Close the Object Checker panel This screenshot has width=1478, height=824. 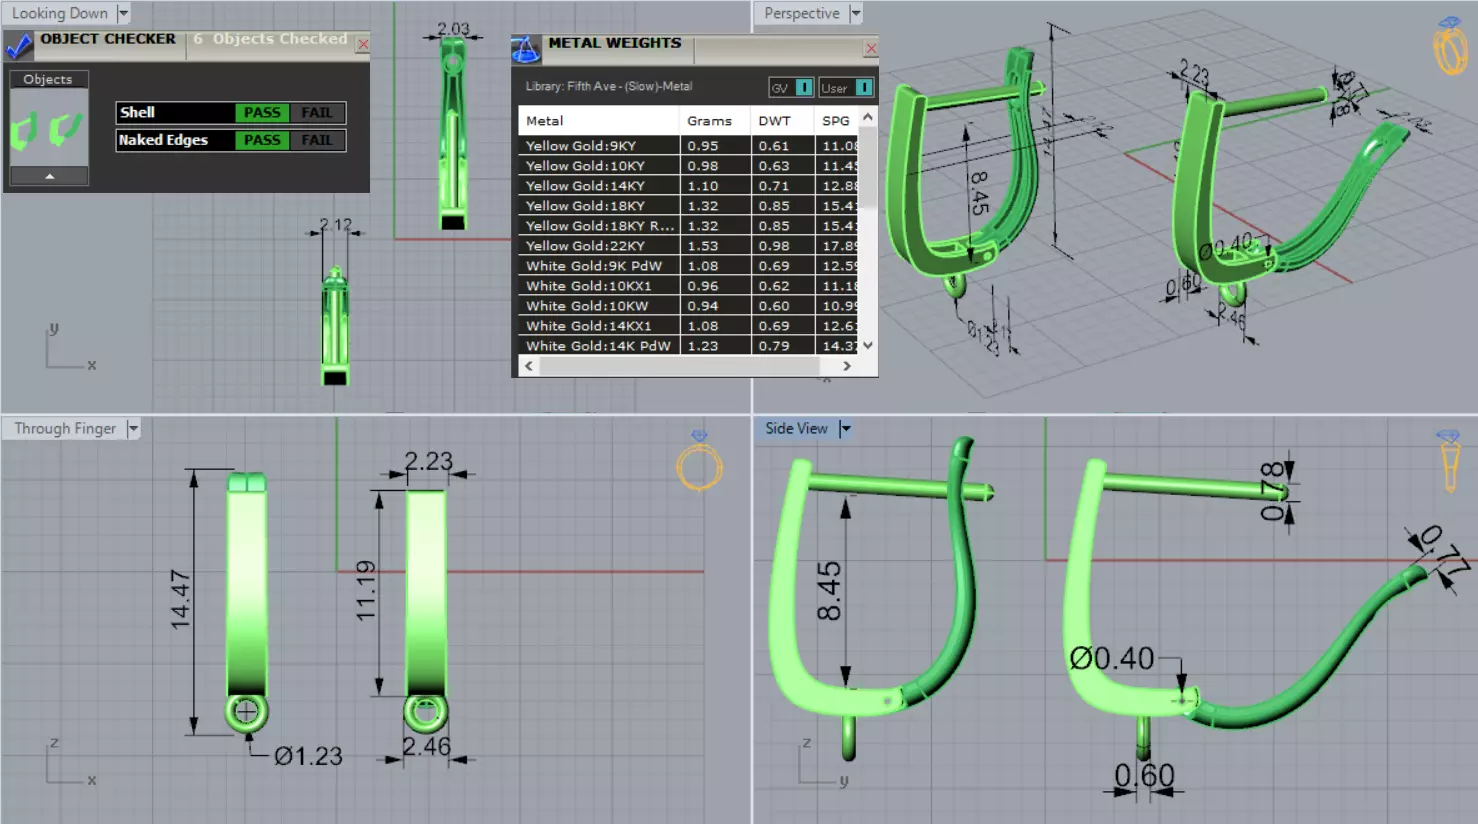363,44
